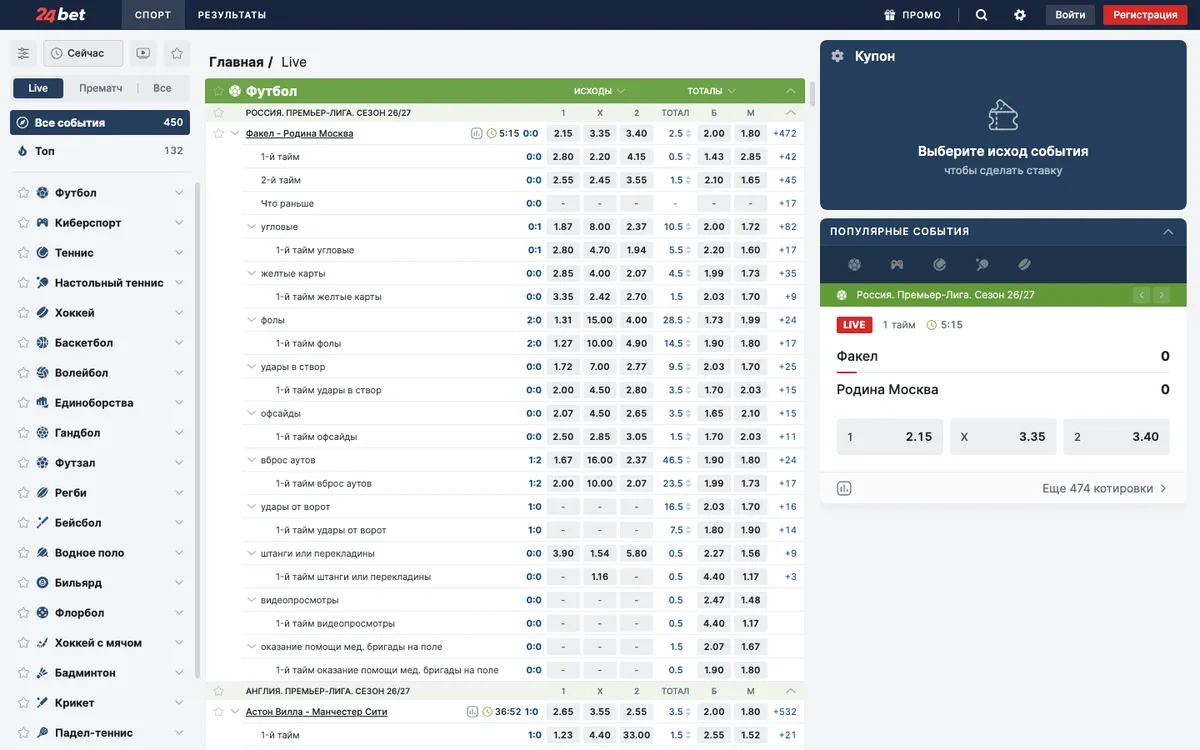Select hockey icon in popular events

(x=1025, y=265)
